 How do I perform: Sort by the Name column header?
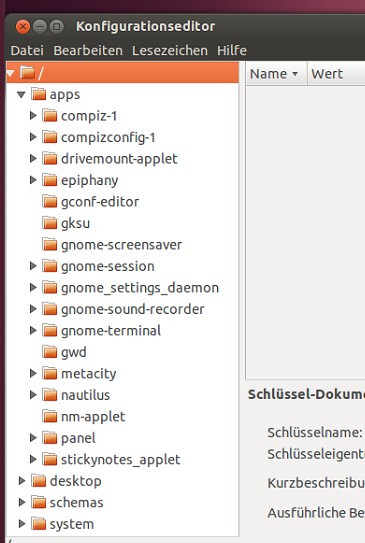click(276, 74)
